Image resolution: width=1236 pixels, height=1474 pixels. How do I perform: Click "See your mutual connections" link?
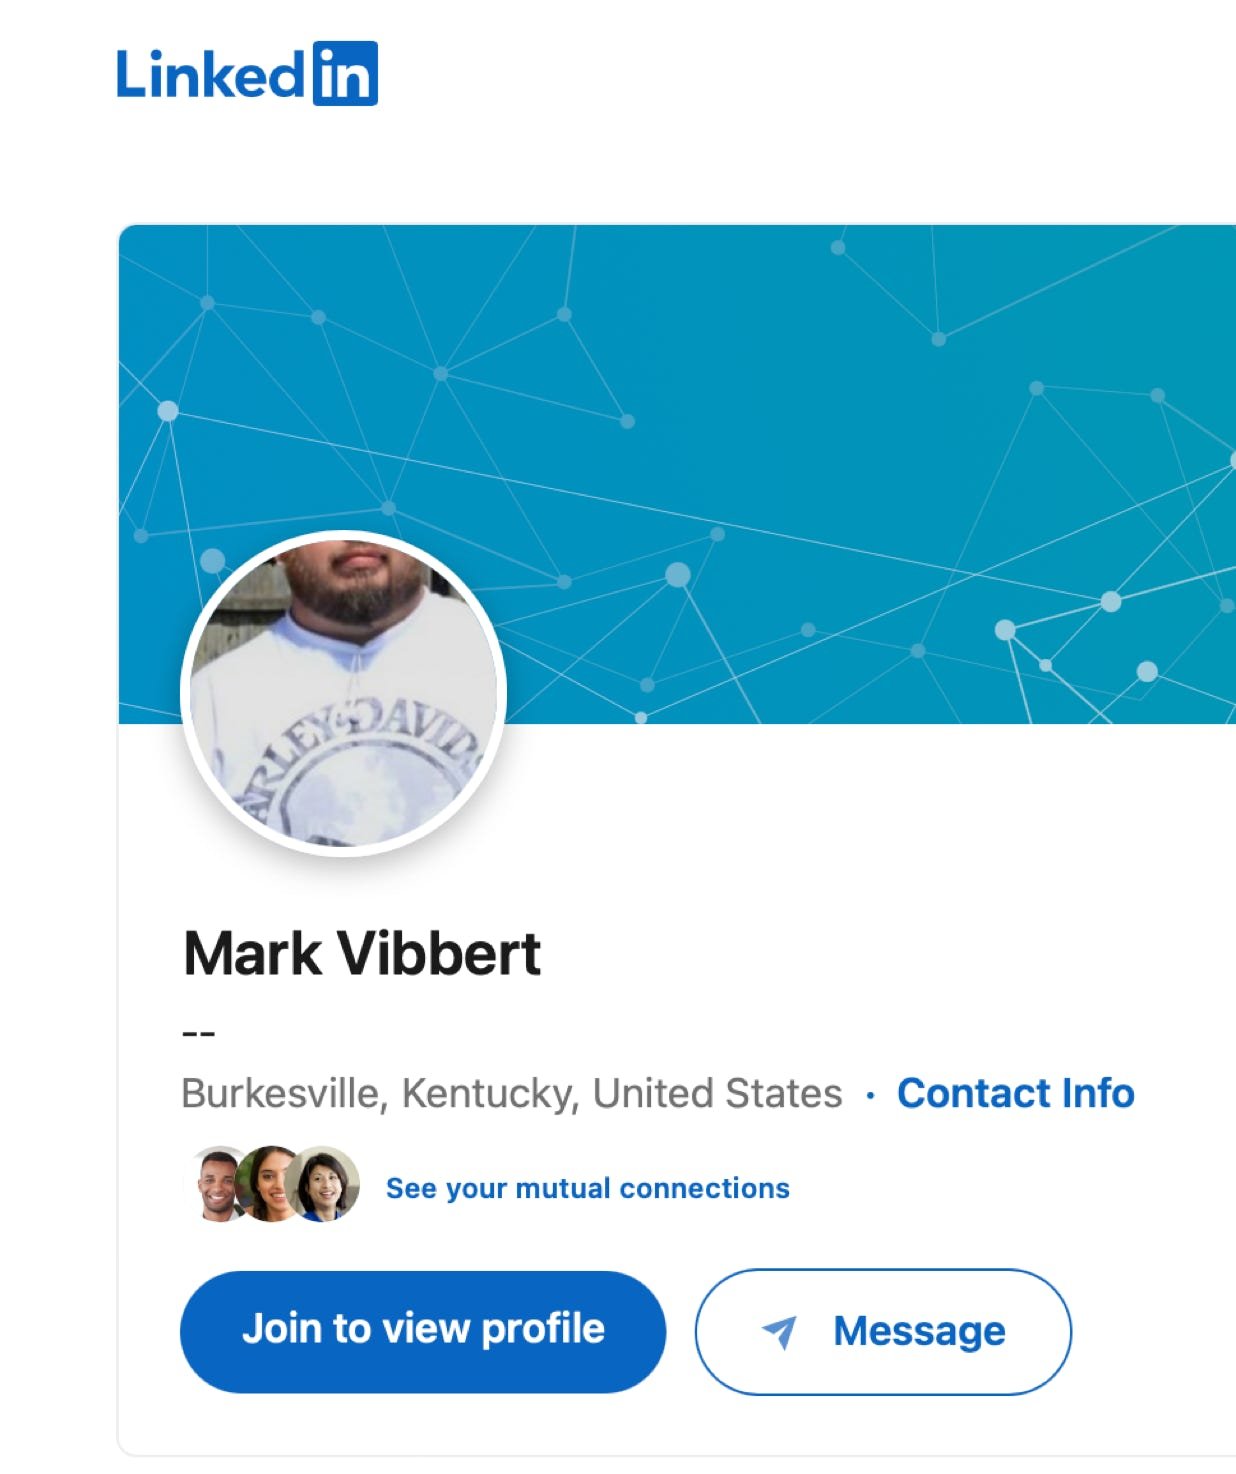pos(587,1188)
